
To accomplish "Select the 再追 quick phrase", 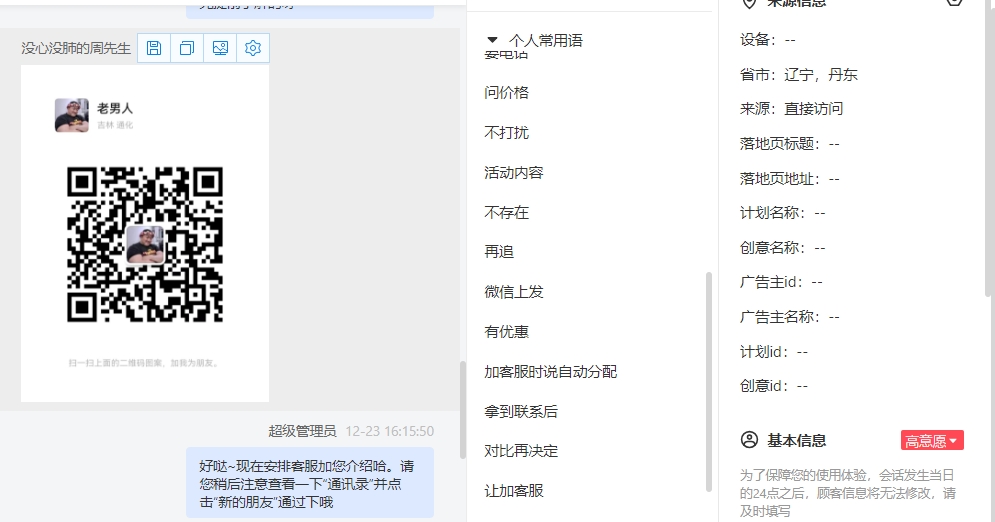I will click(x=499, y=252).
